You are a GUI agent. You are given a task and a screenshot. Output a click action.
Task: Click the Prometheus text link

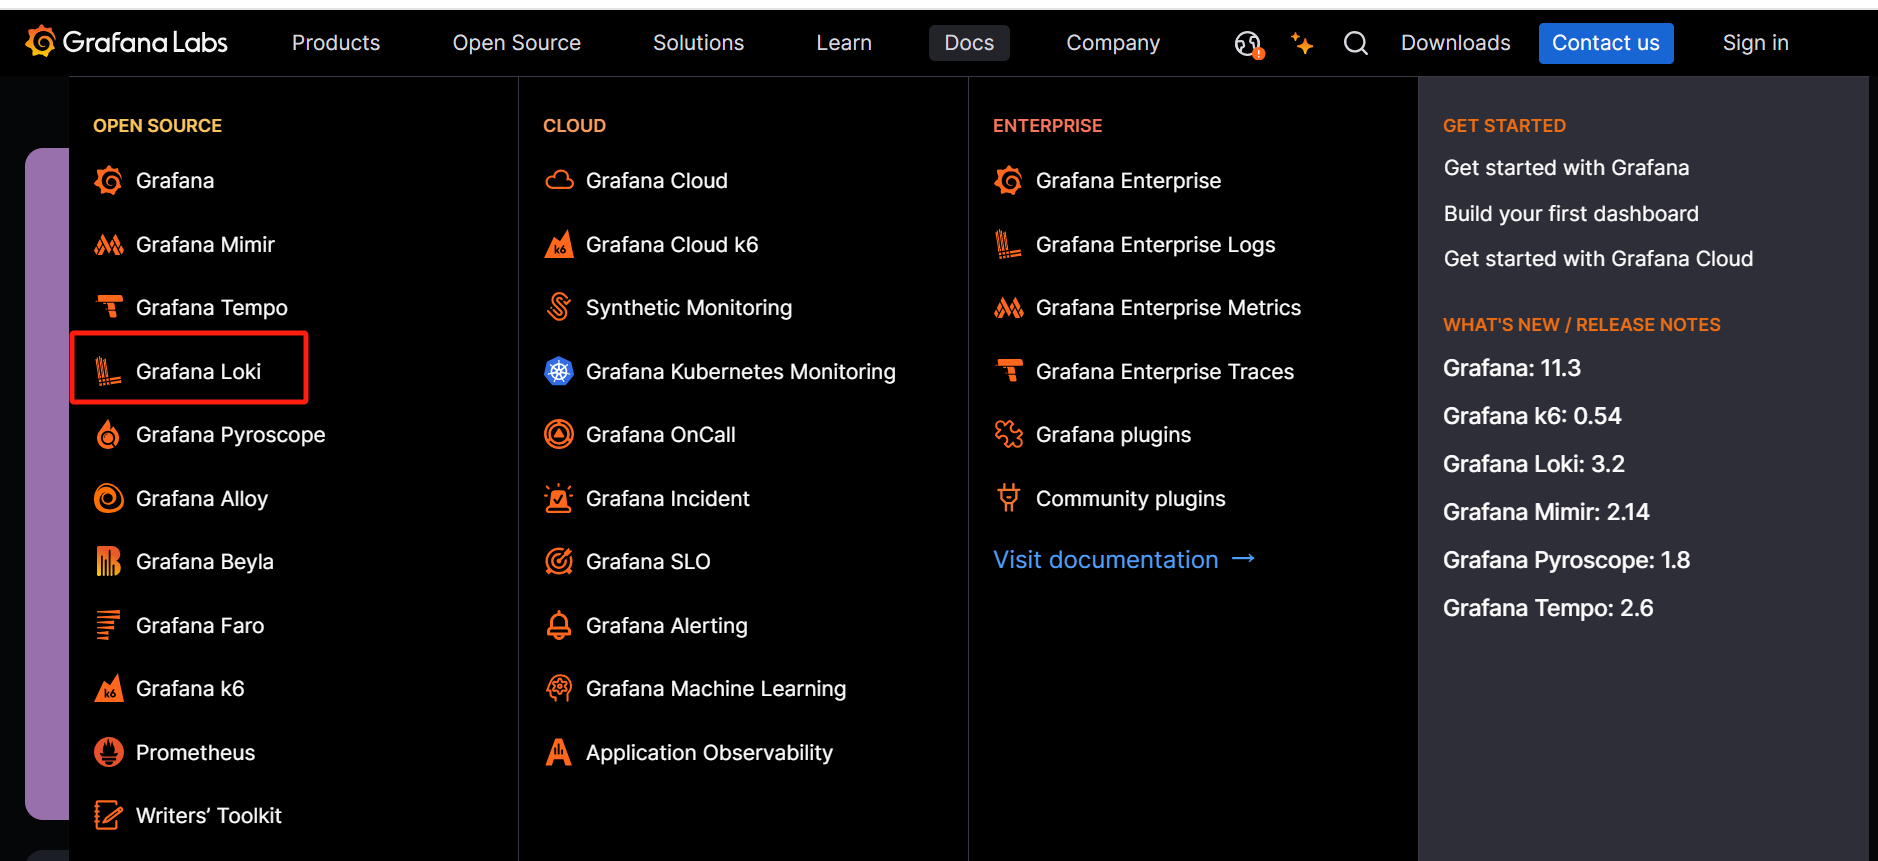click(x=195, y=753)
